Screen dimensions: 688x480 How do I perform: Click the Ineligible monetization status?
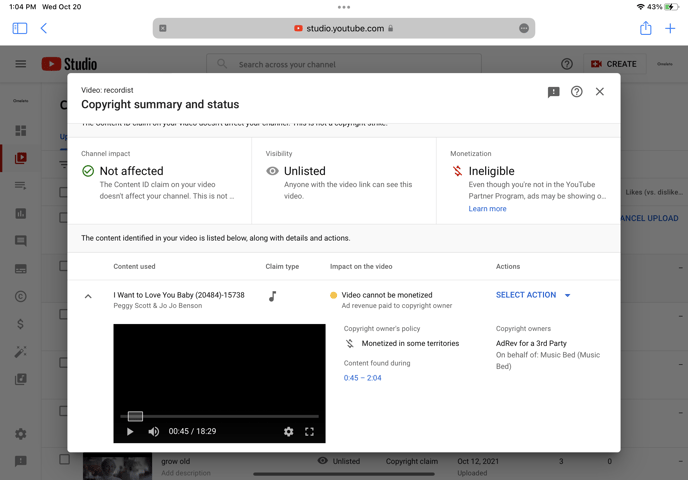click(491, 171)
